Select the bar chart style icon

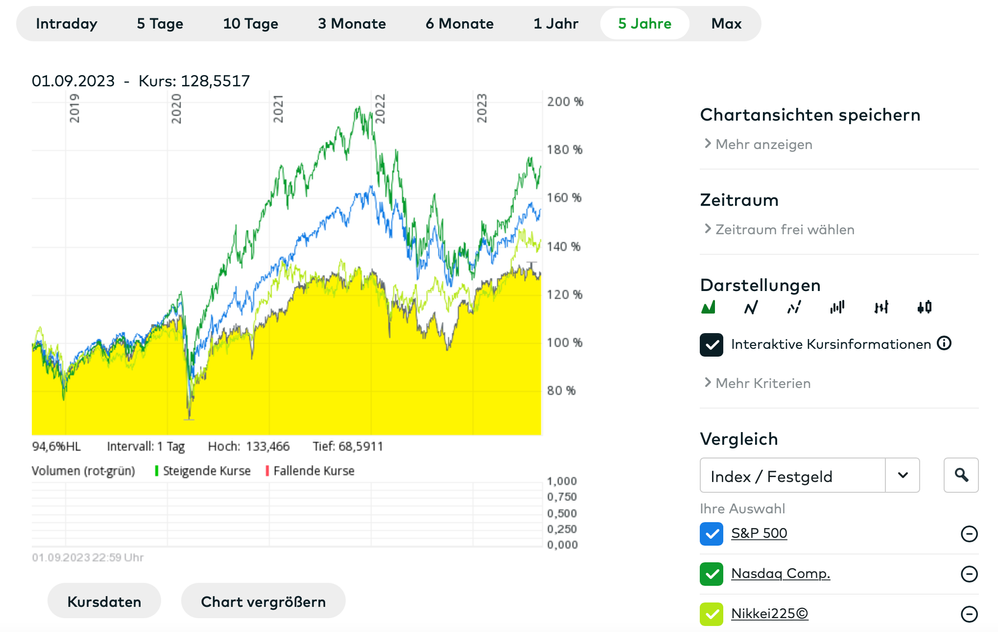tap(837, 308)
